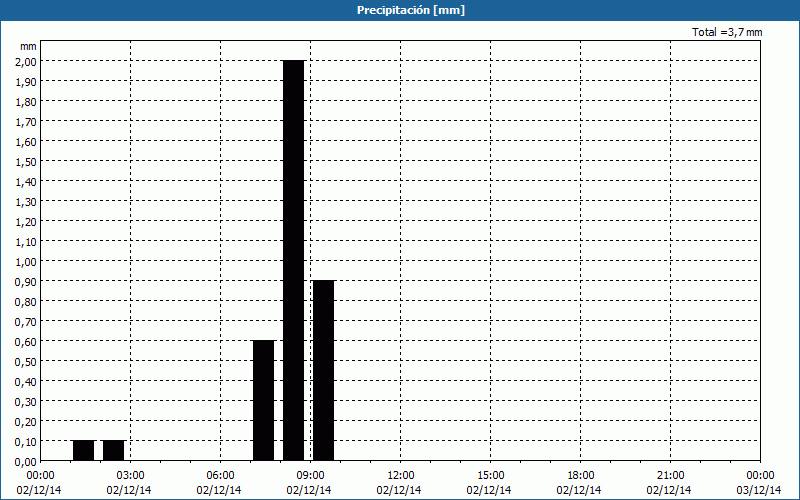
Task: Click the 15:00 x-axis time label
Action: pos(490,476)
